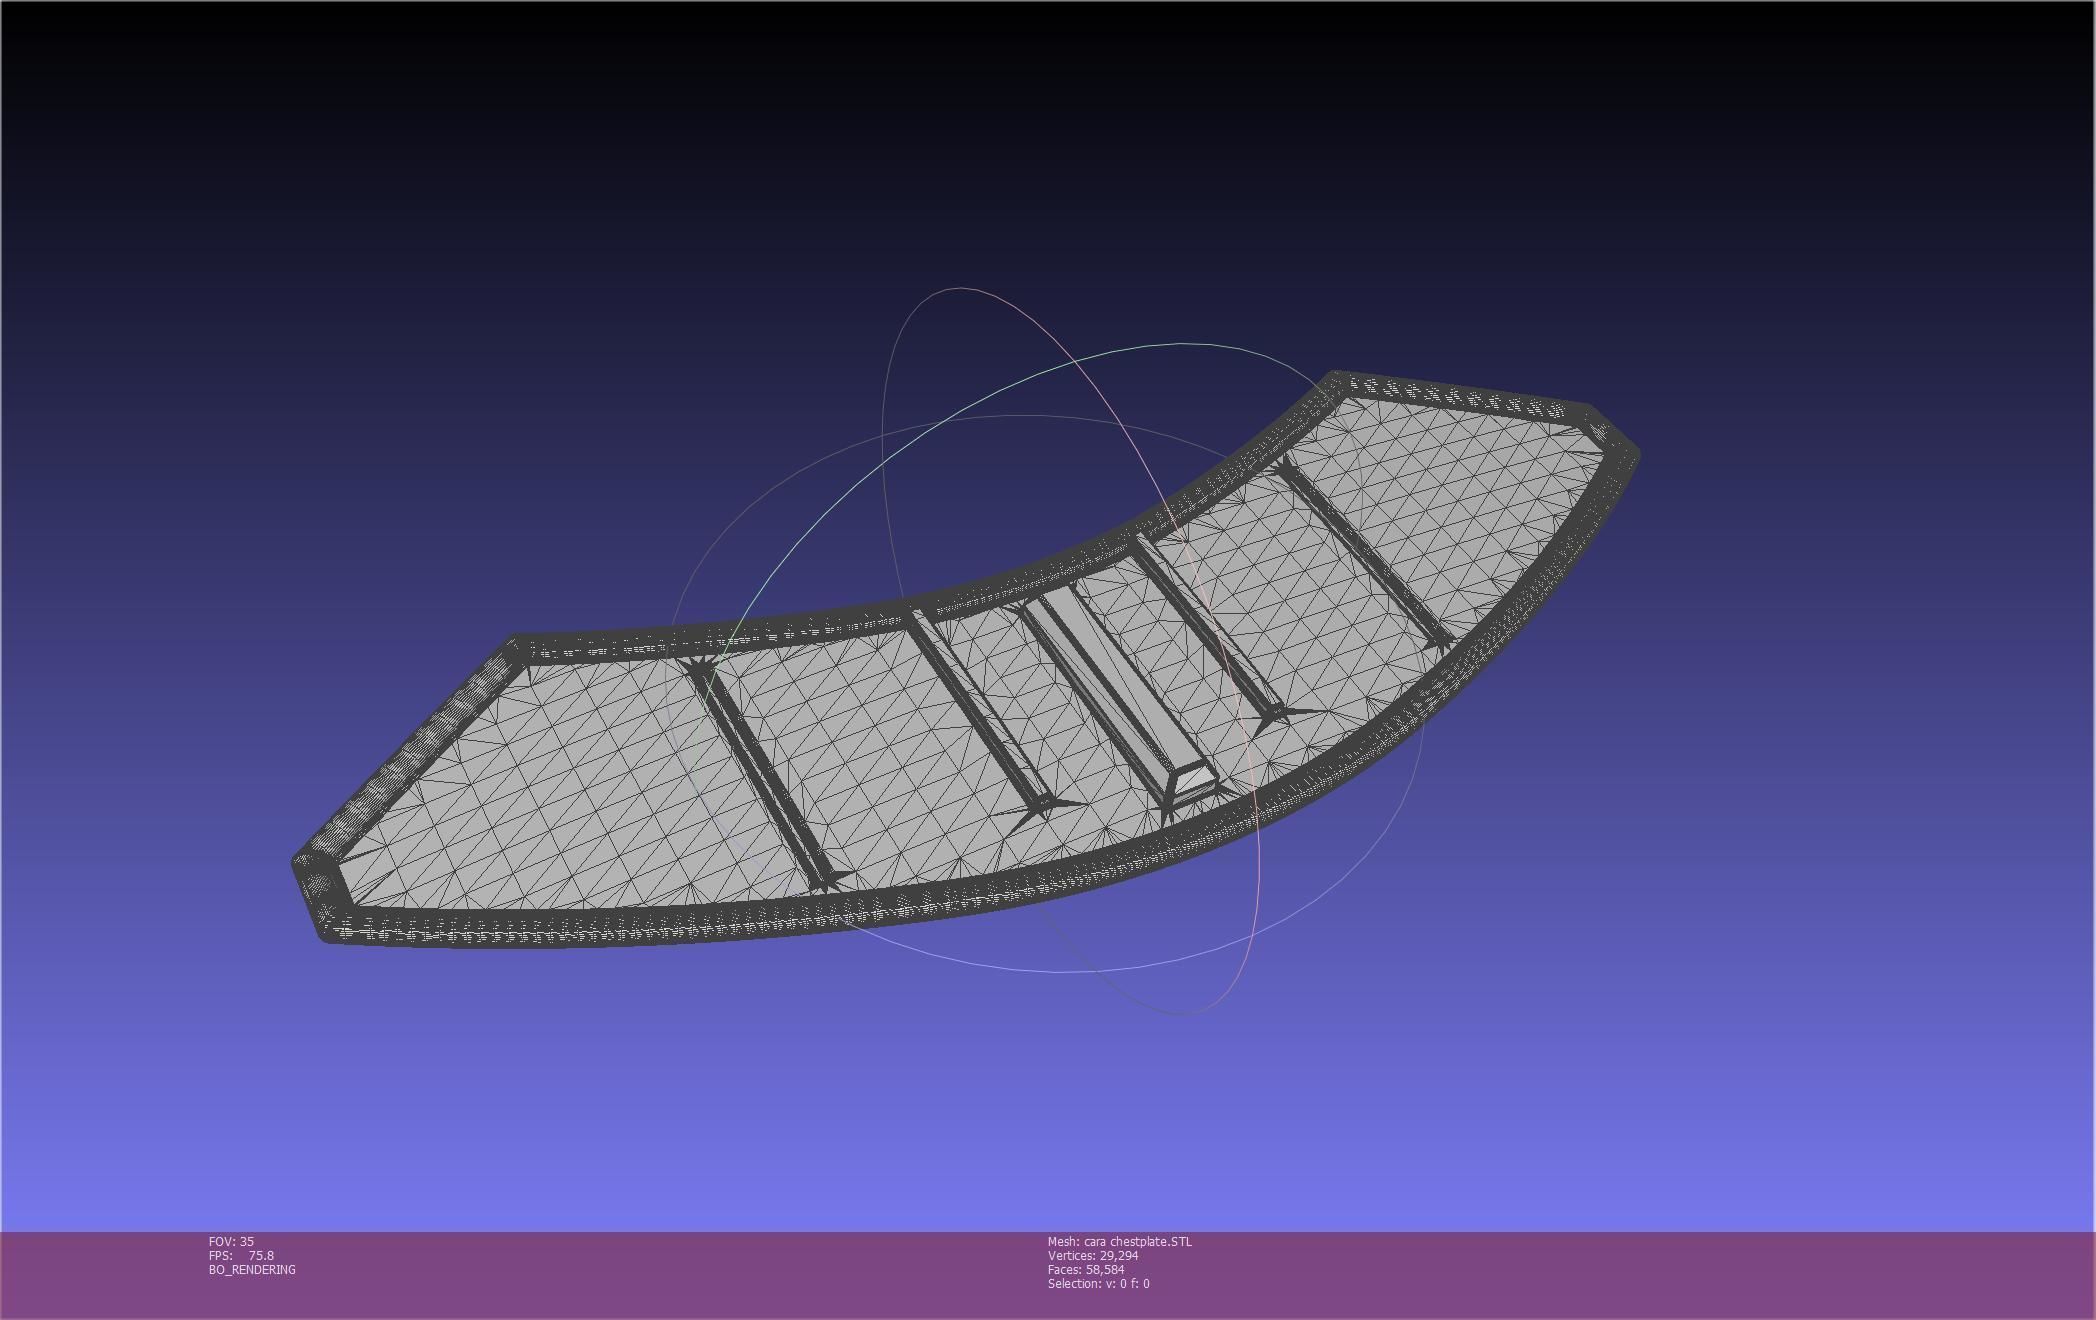Click the Faces: 58,584 info line
Screen dimensions: 2096x1320
[x=1086, y=1269]
